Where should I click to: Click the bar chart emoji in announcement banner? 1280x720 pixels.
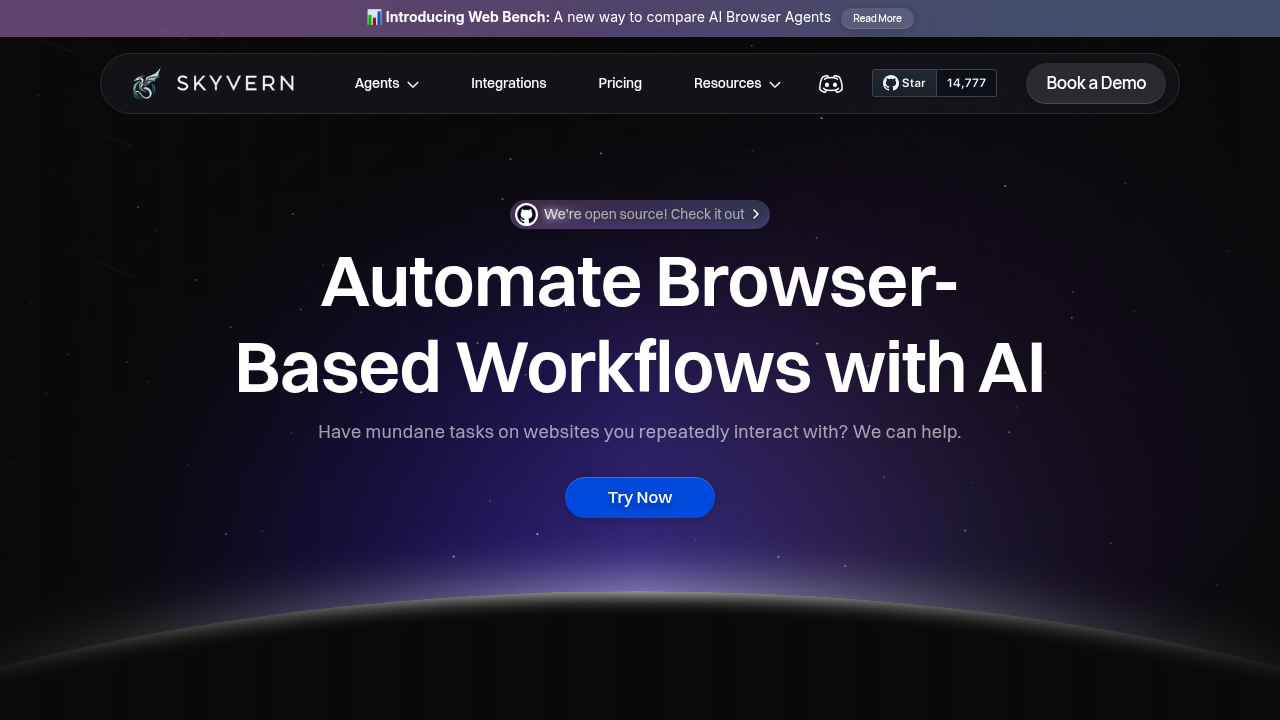(374, 17)
